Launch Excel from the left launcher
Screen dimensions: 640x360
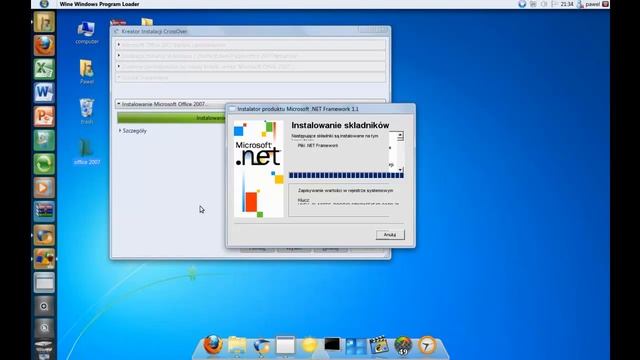tap(44, 69)
